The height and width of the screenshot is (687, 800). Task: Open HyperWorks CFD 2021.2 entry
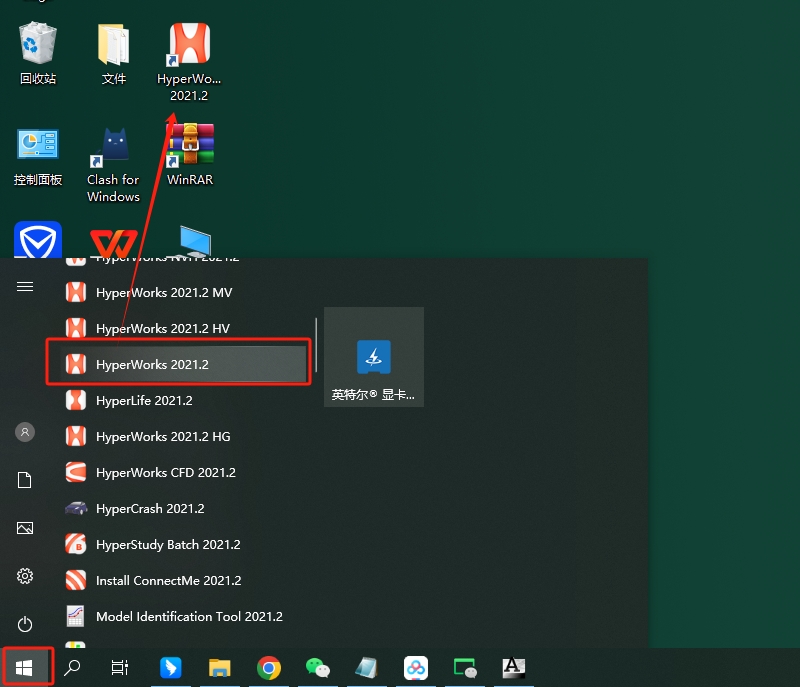(186, 472)
